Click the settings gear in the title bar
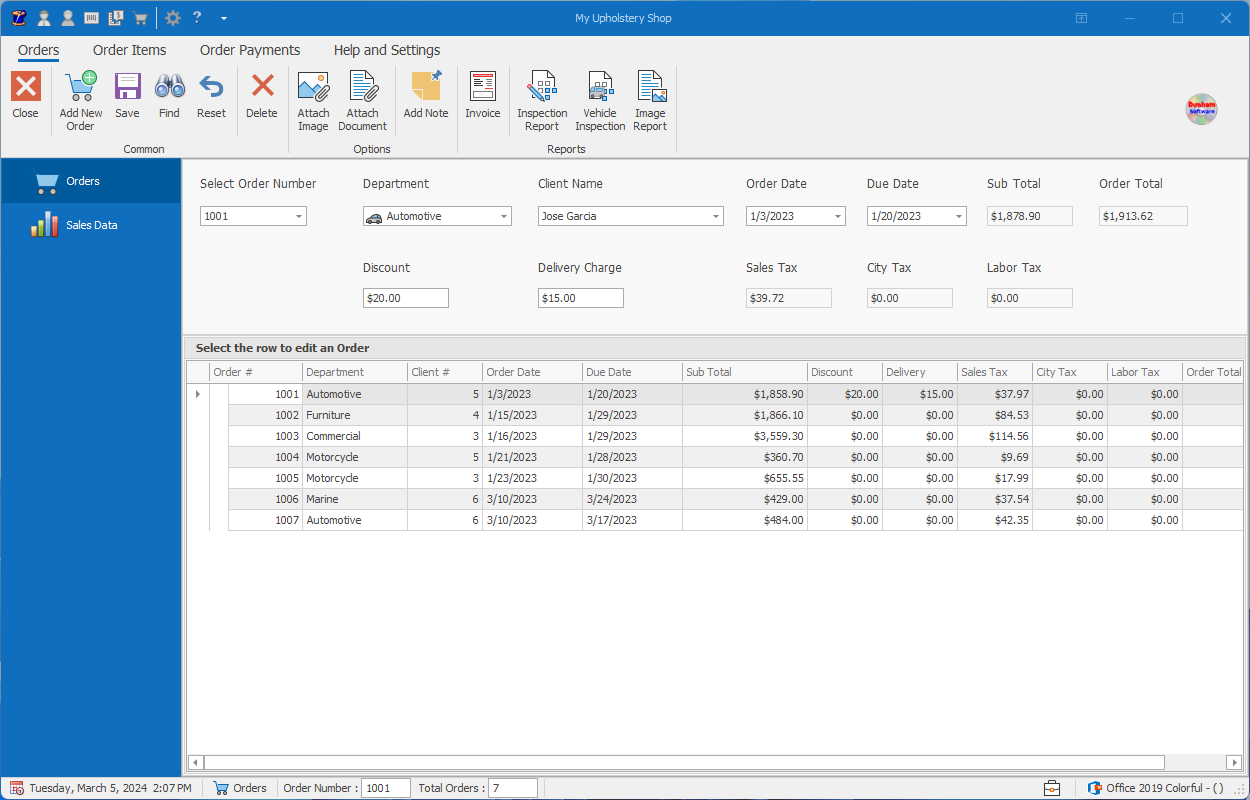This screenshot has width=1250, height=800. click(172, 17)
